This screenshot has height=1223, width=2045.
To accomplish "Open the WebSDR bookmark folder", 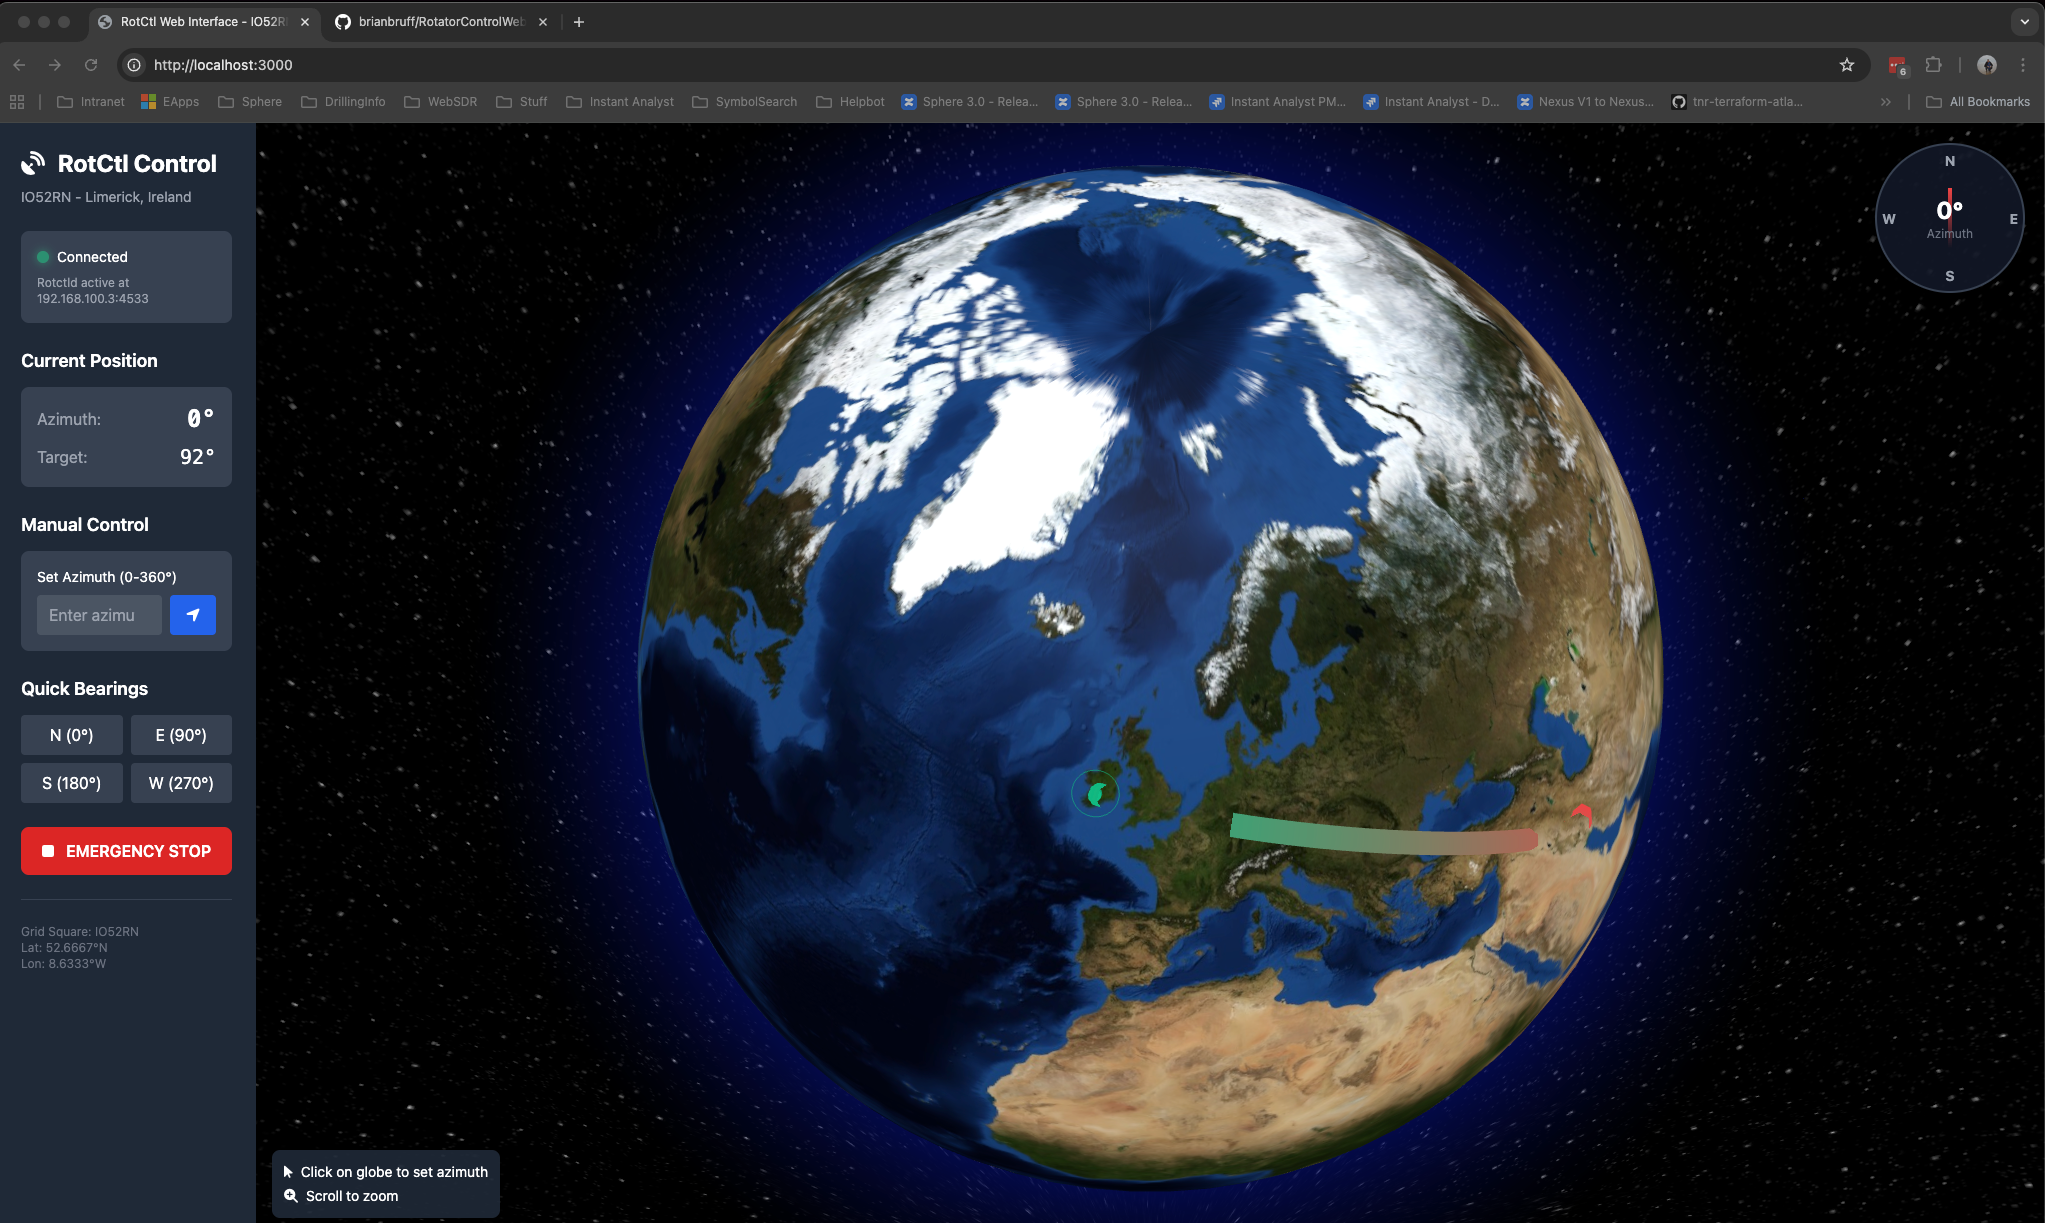I will pyautogui.click(x=441, y=102).
